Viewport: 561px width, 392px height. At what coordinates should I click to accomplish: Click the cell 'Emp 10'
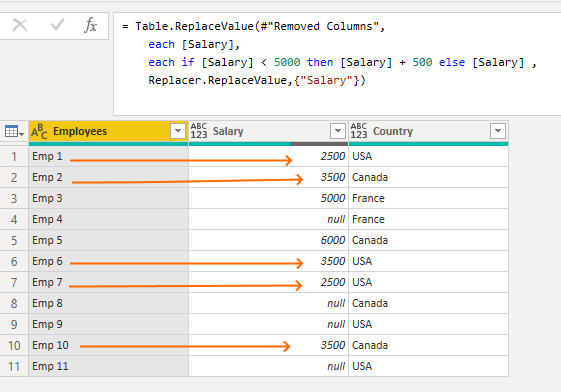coord(108,346)
